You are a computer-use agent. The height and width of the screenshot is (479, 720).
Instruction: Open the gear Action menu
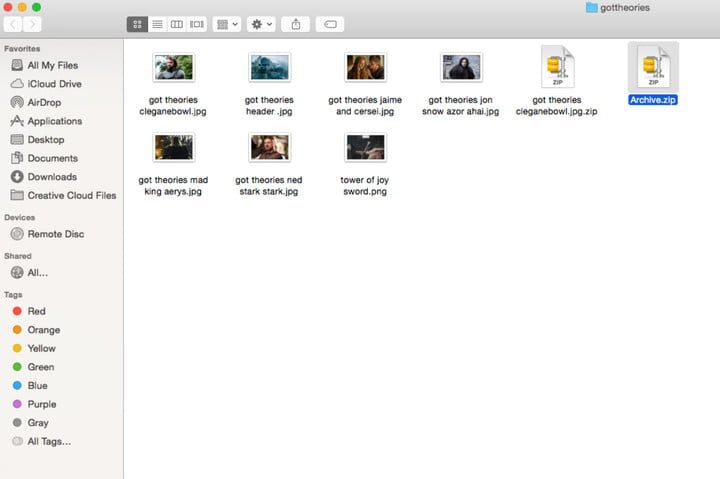[261, 24]
